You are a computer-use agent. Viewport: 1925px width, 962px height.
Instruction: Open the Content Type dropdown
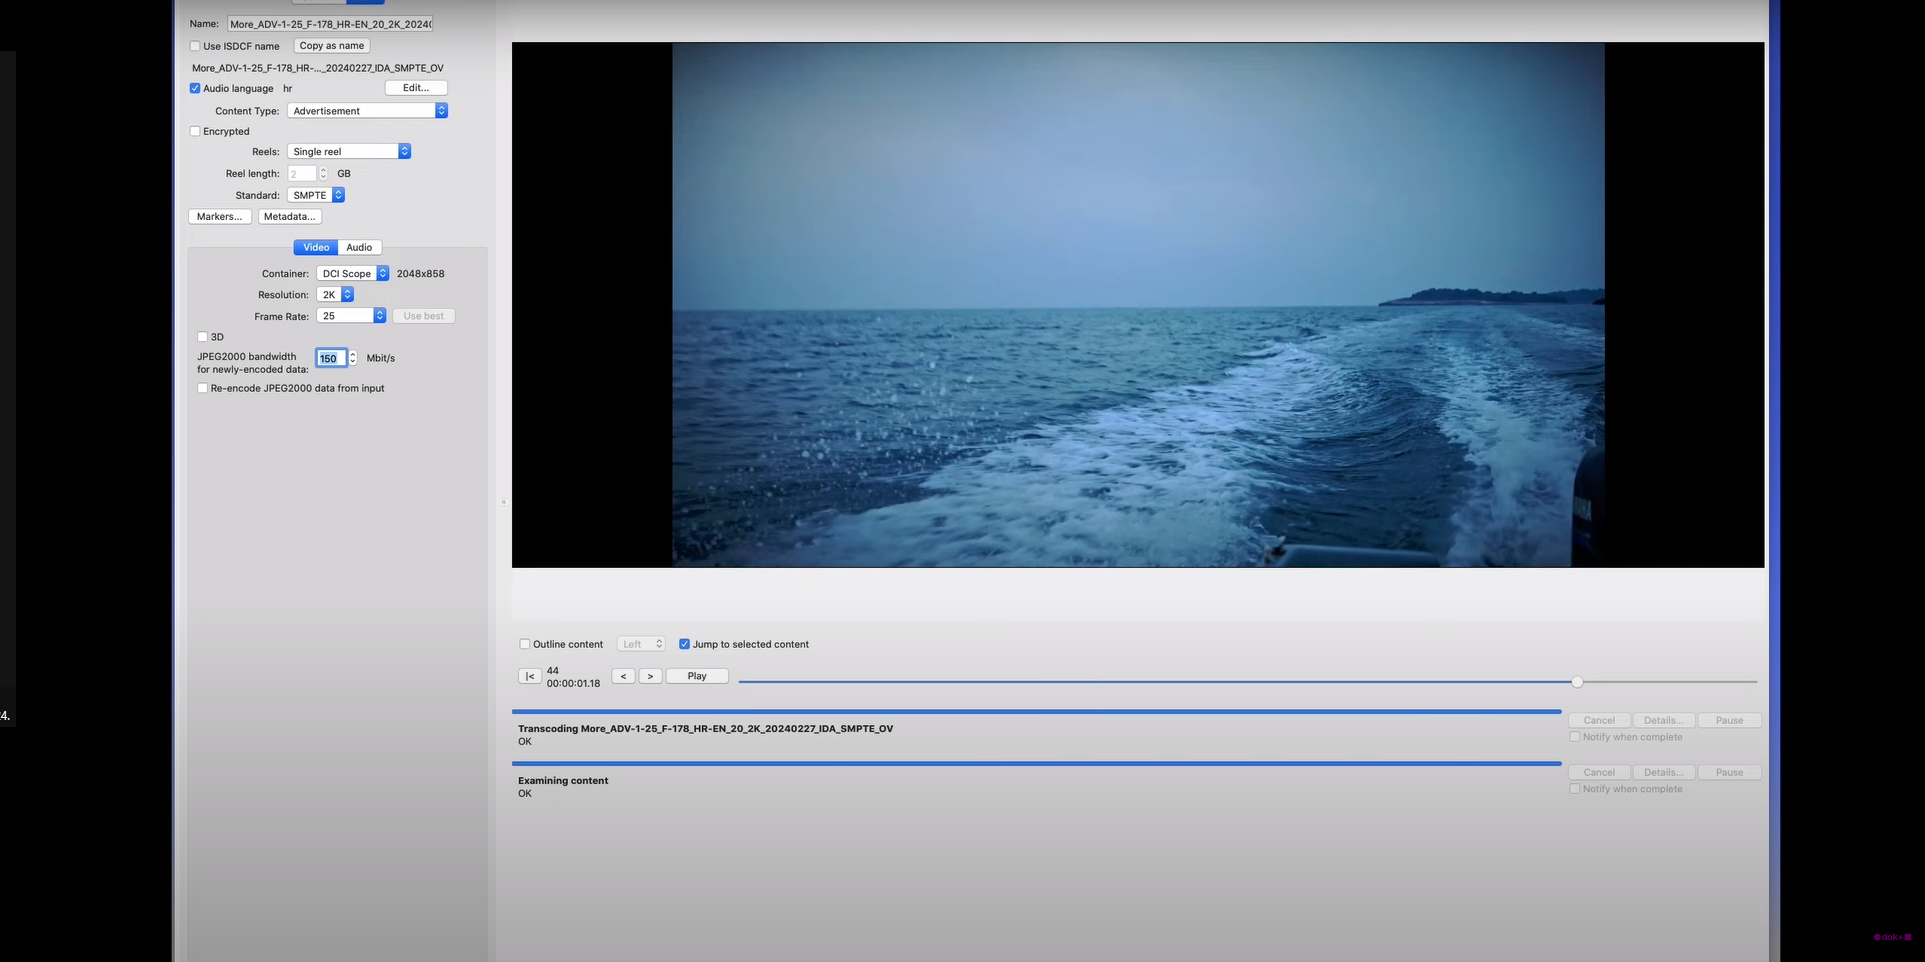point(367,111)
